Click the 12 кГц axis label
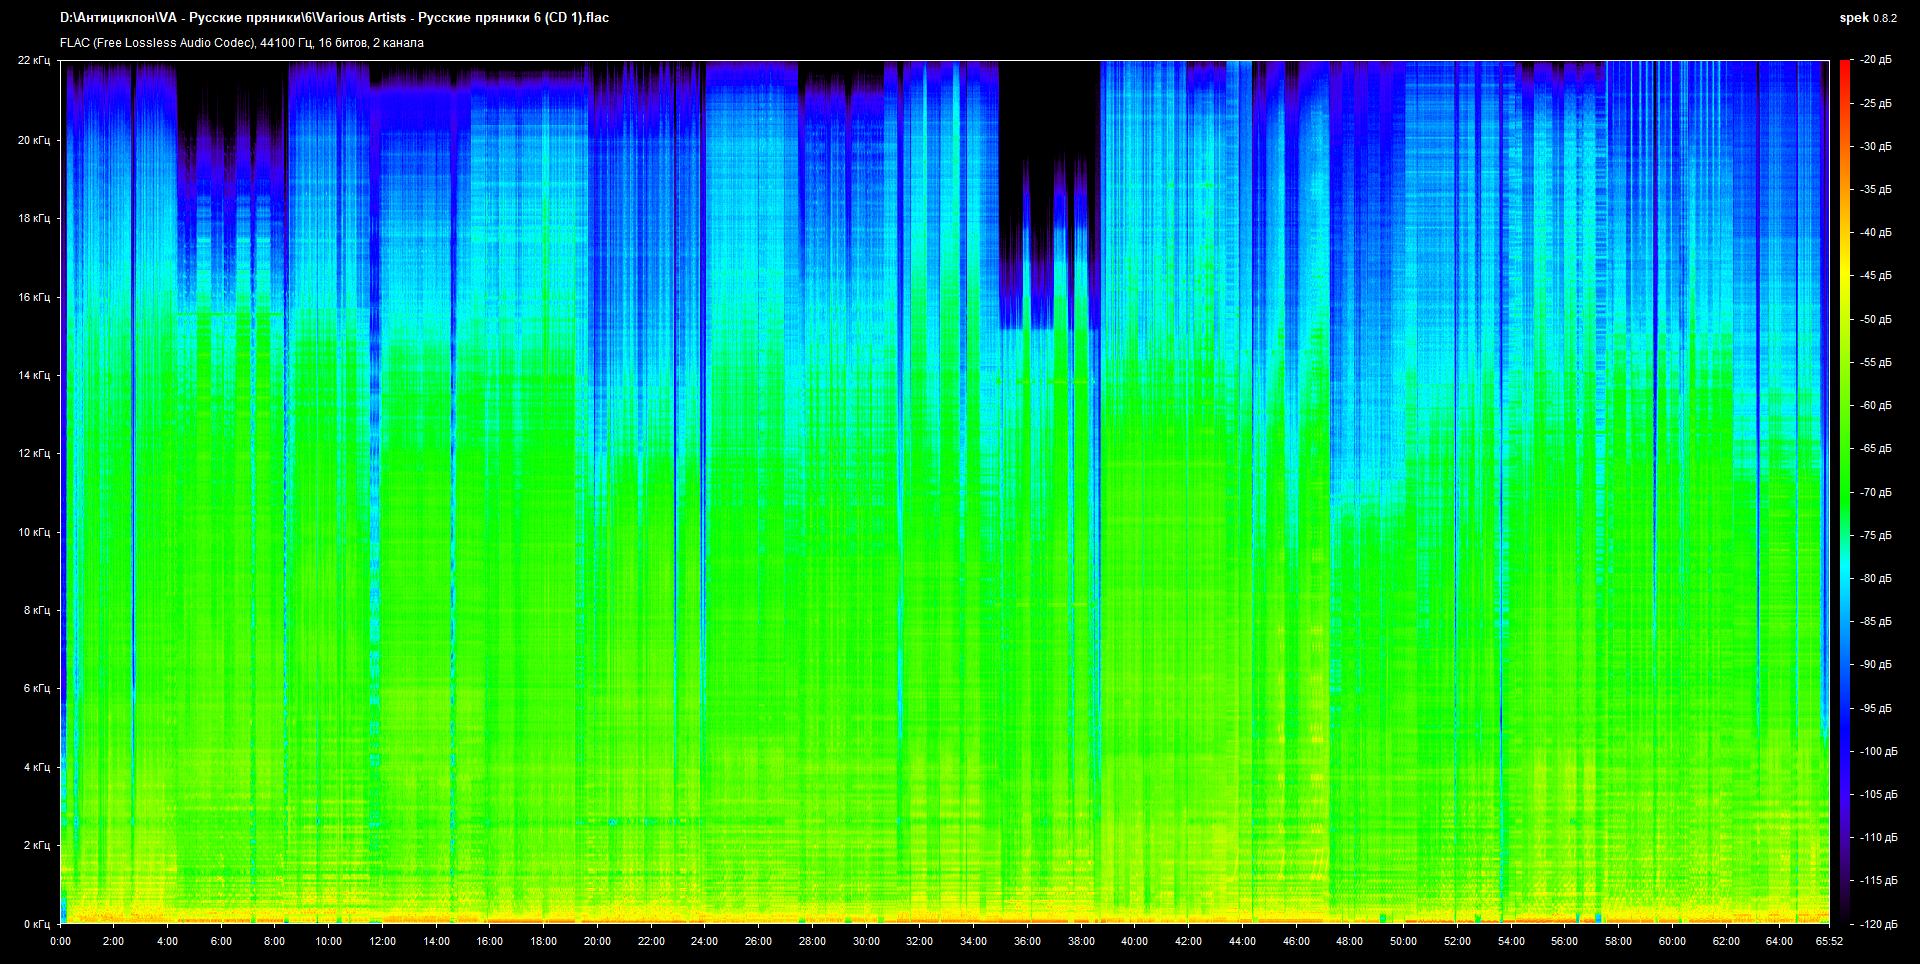Screen dimensions: 1920x964 point(34,453)
